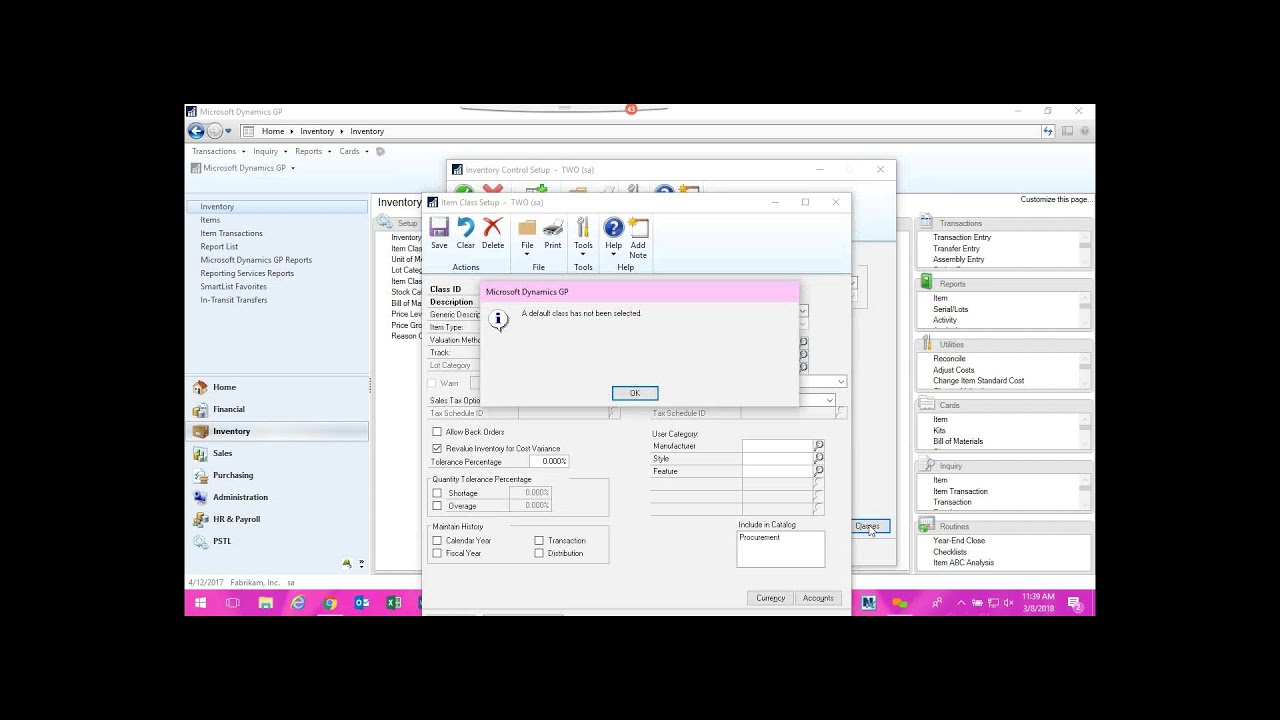1280x720 pixels.
Task: Click the Back navigation arrow
Action: (x=196, y=131)
